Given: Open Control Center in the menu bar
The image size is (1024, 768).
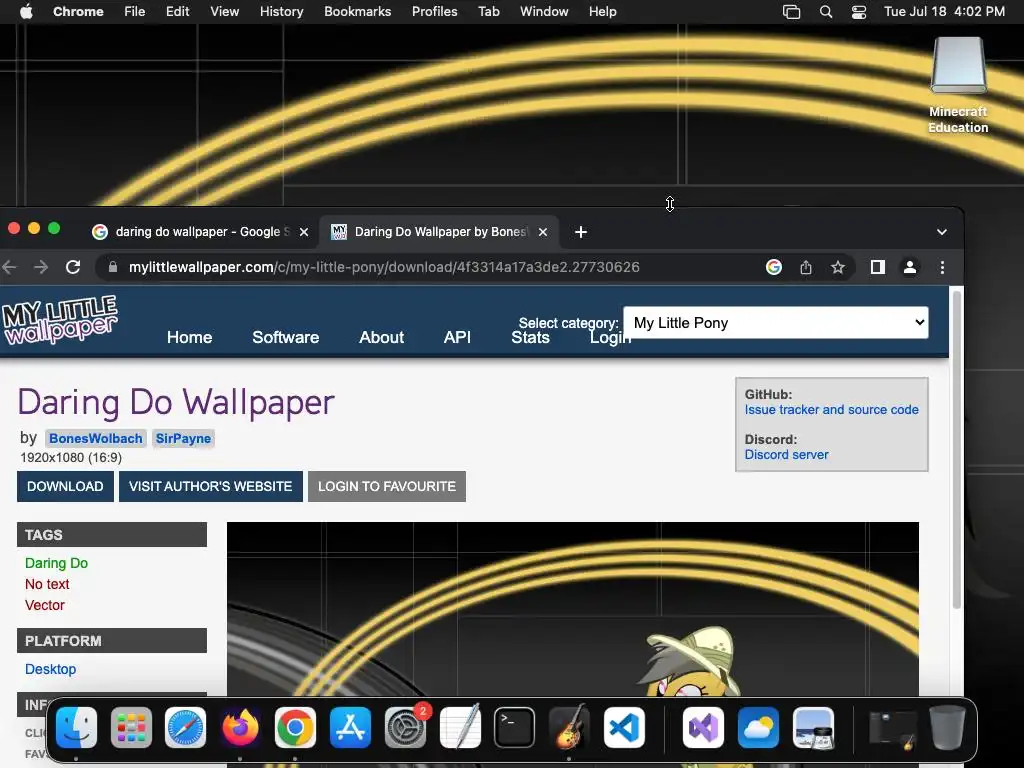Looking at the screenshot, I should coord(859,12).
